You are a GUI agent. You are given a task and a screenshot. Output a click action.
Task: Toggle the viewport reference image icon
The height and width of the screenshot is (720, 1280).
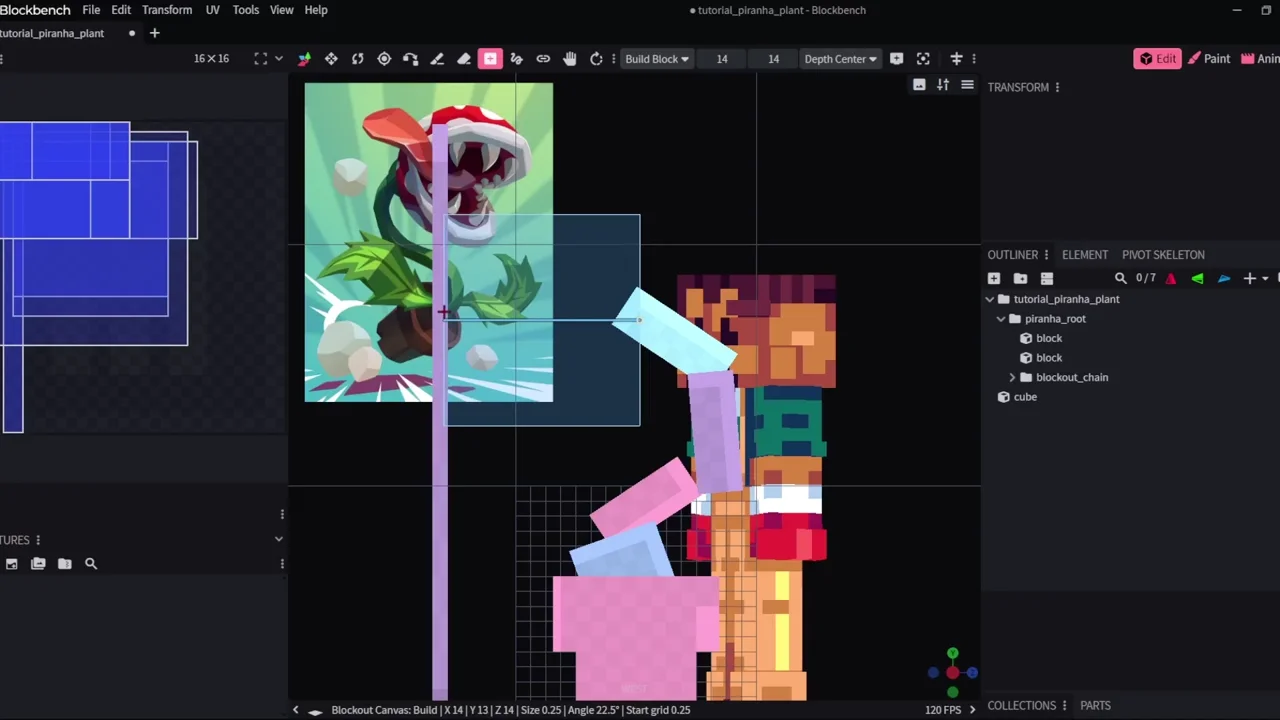[919, 85]
